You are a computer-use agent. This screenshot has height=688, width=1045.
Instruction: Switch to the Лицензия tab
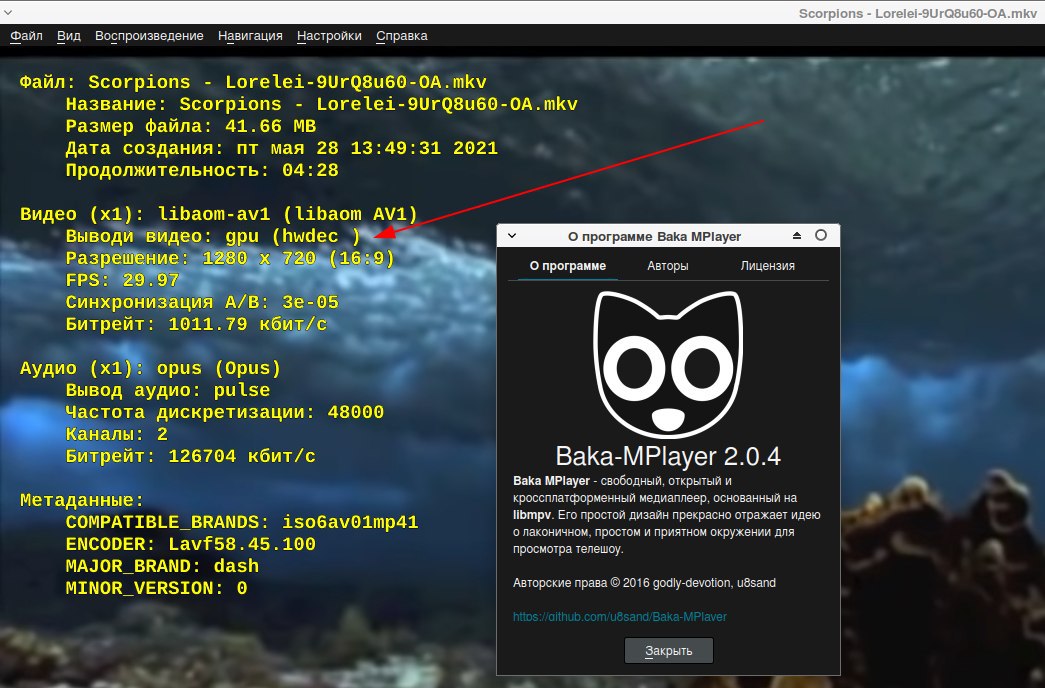tap(768, 266)
